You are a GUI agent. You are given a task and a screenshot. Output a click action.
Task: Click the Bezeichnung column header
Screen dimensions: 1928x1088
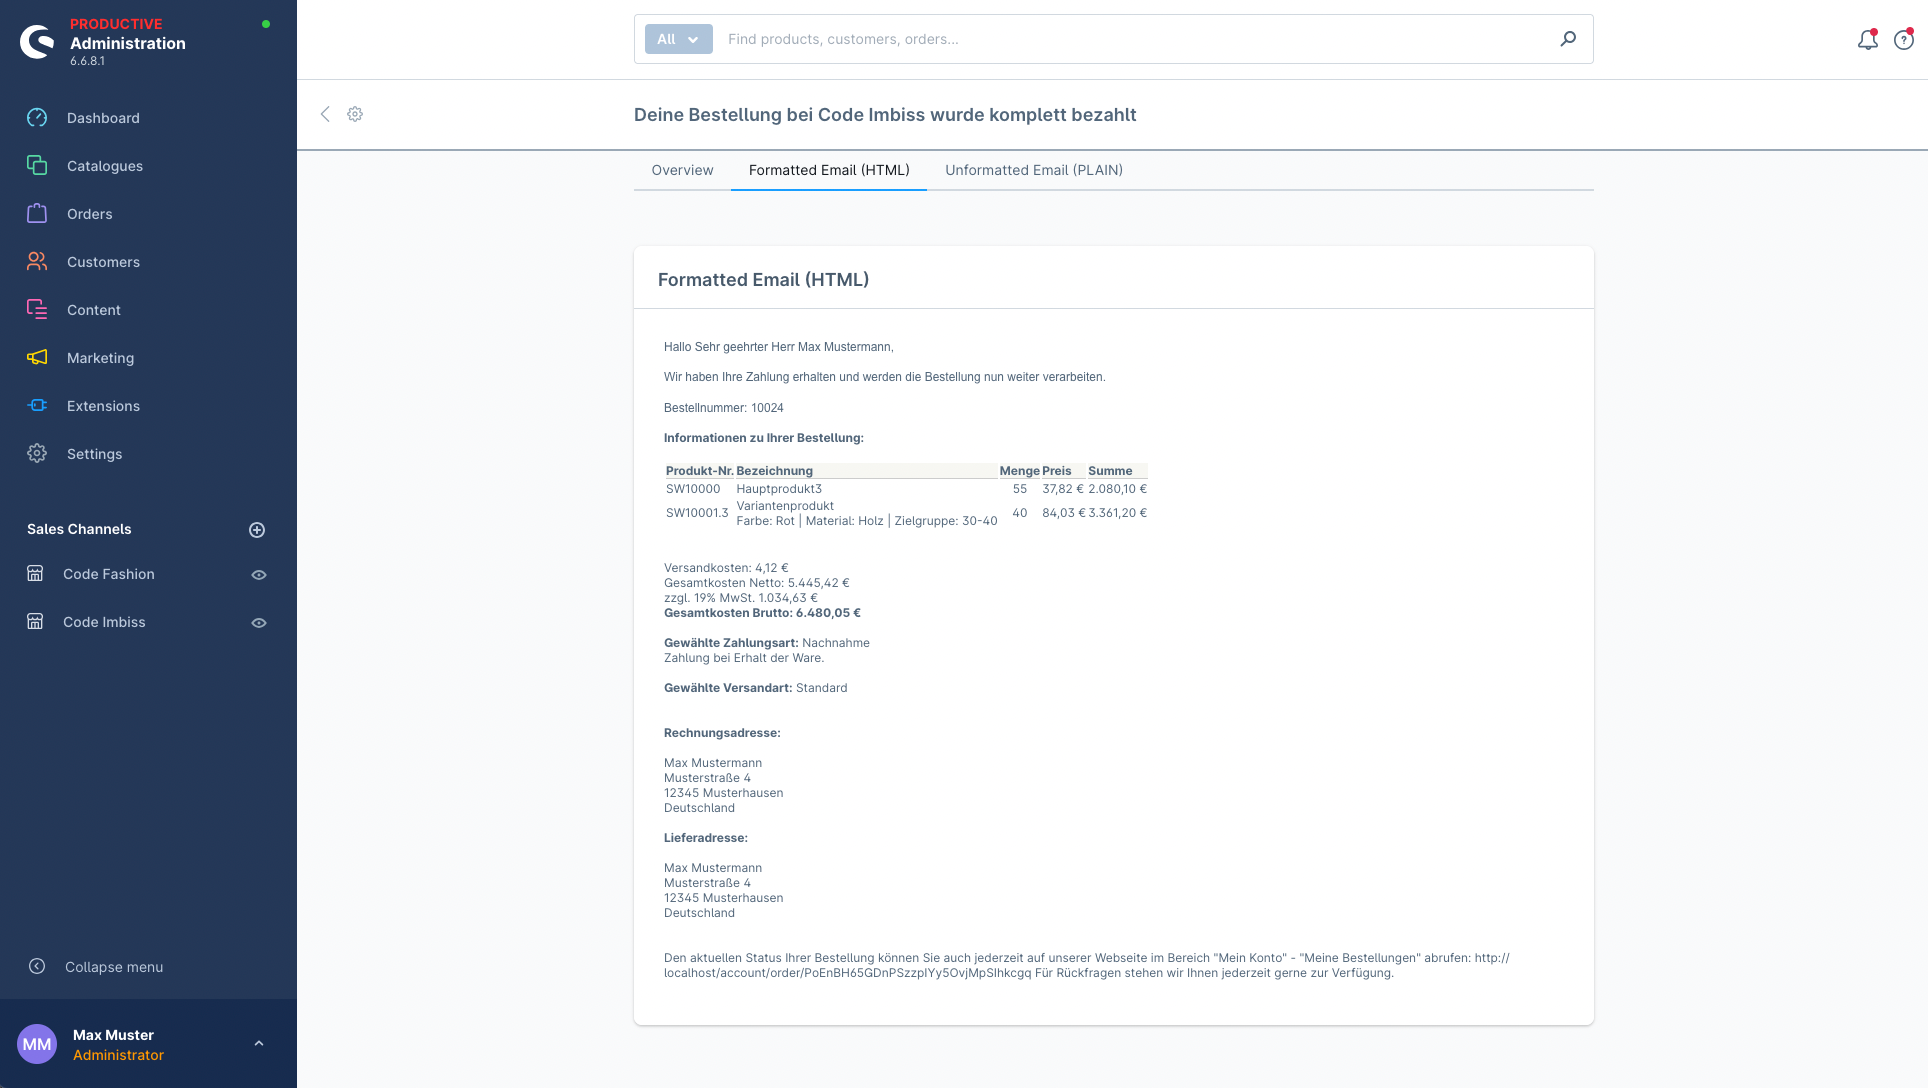pos(774,471)
